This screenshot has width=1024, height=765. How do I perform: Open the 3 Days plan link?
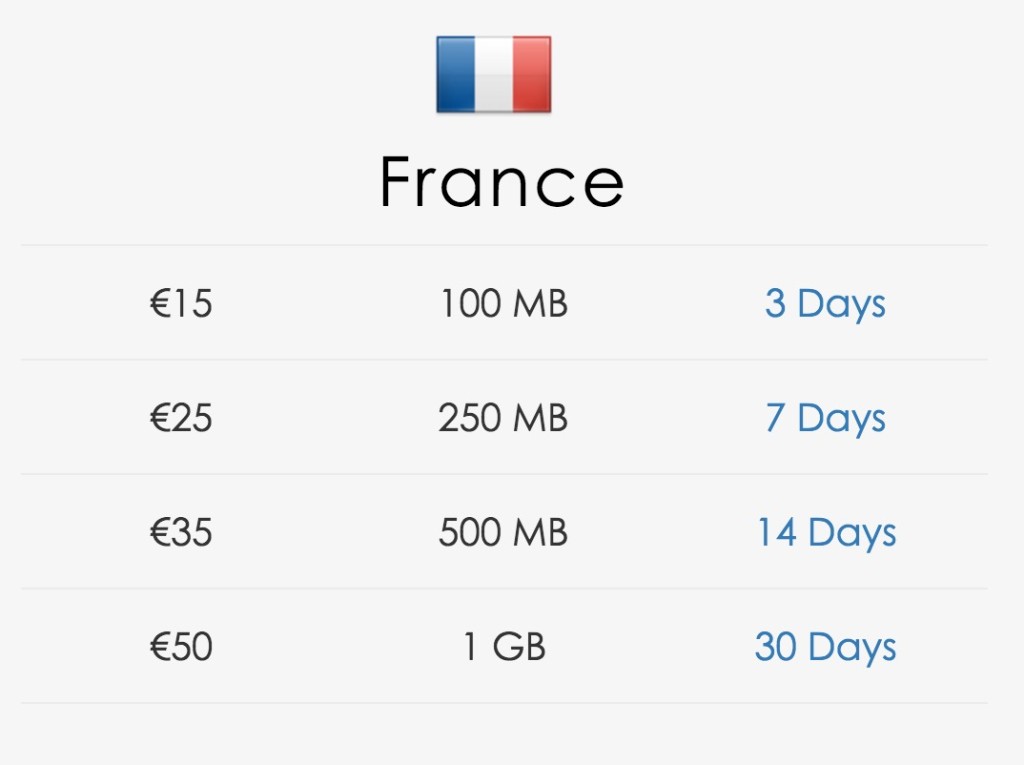coord(825,304)
